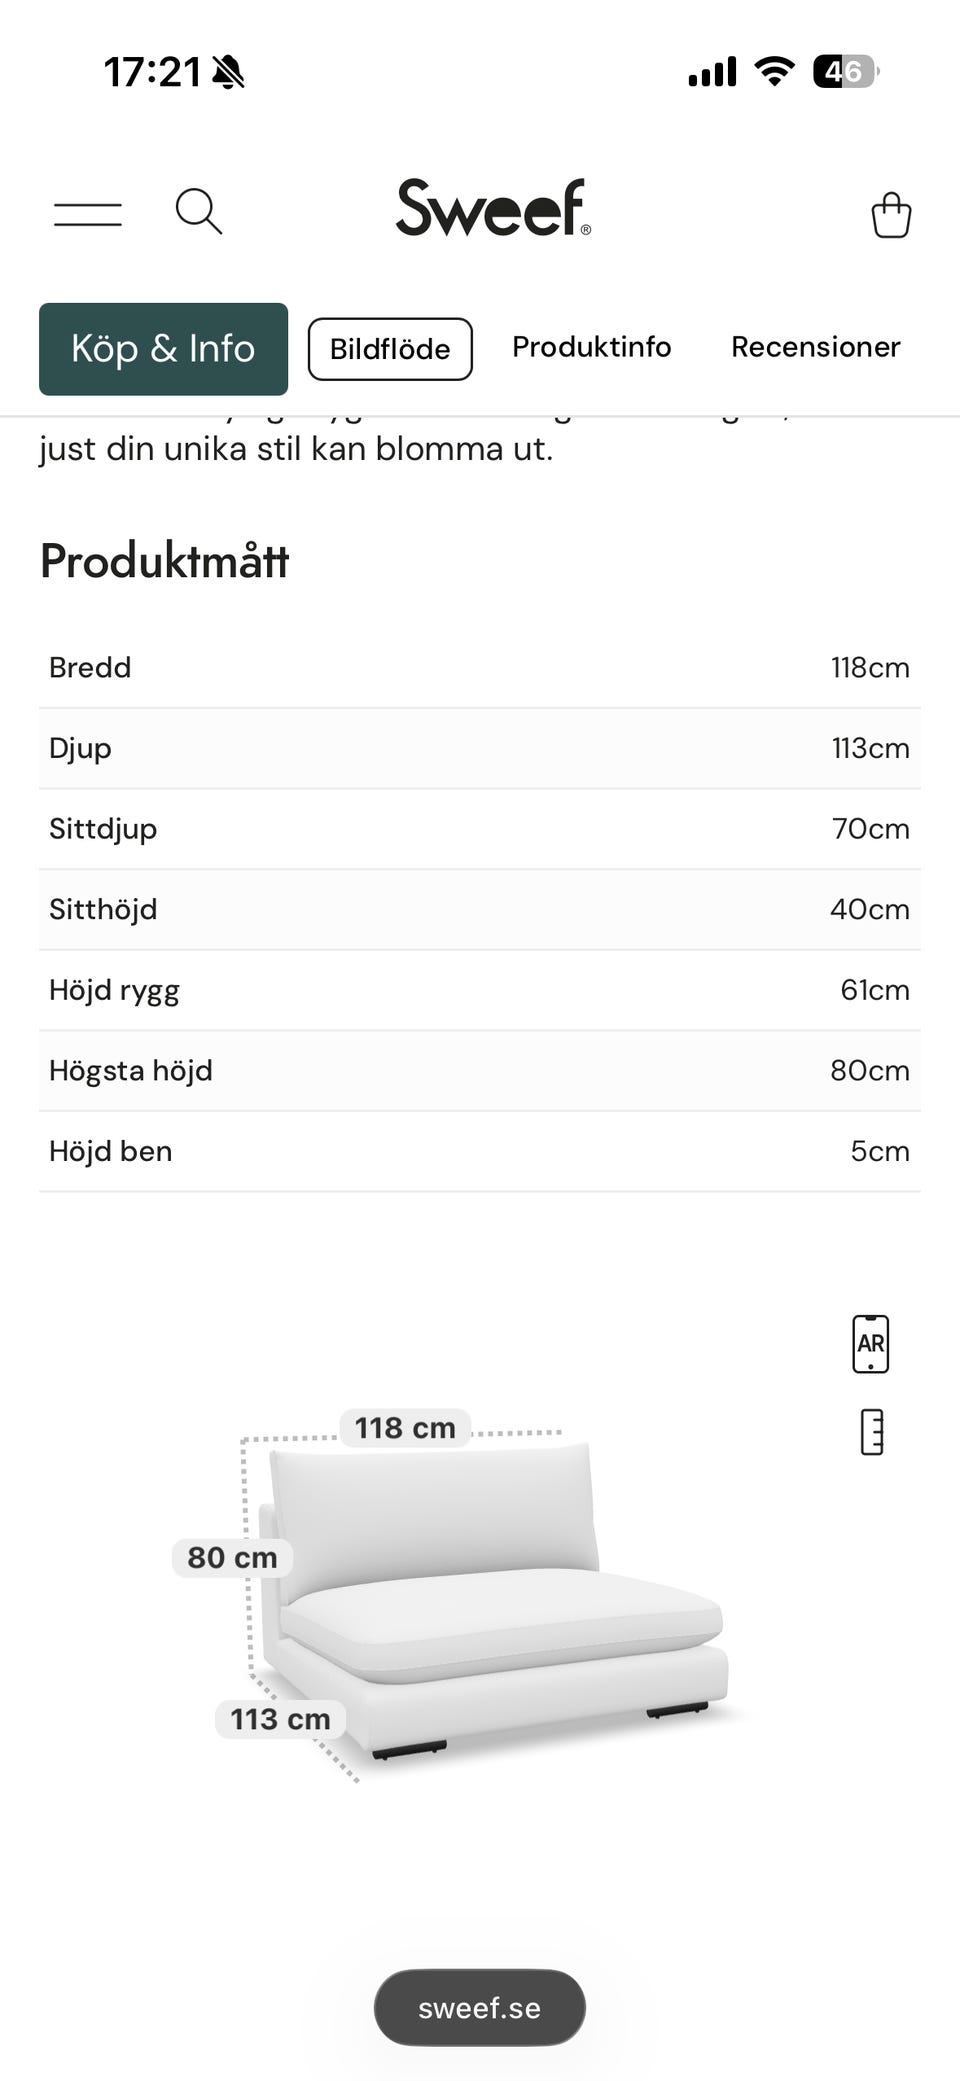The width and height of the screenshot is (960, 2081).
Task: Switch to the Recensioner tab
Action: [816, 347]
